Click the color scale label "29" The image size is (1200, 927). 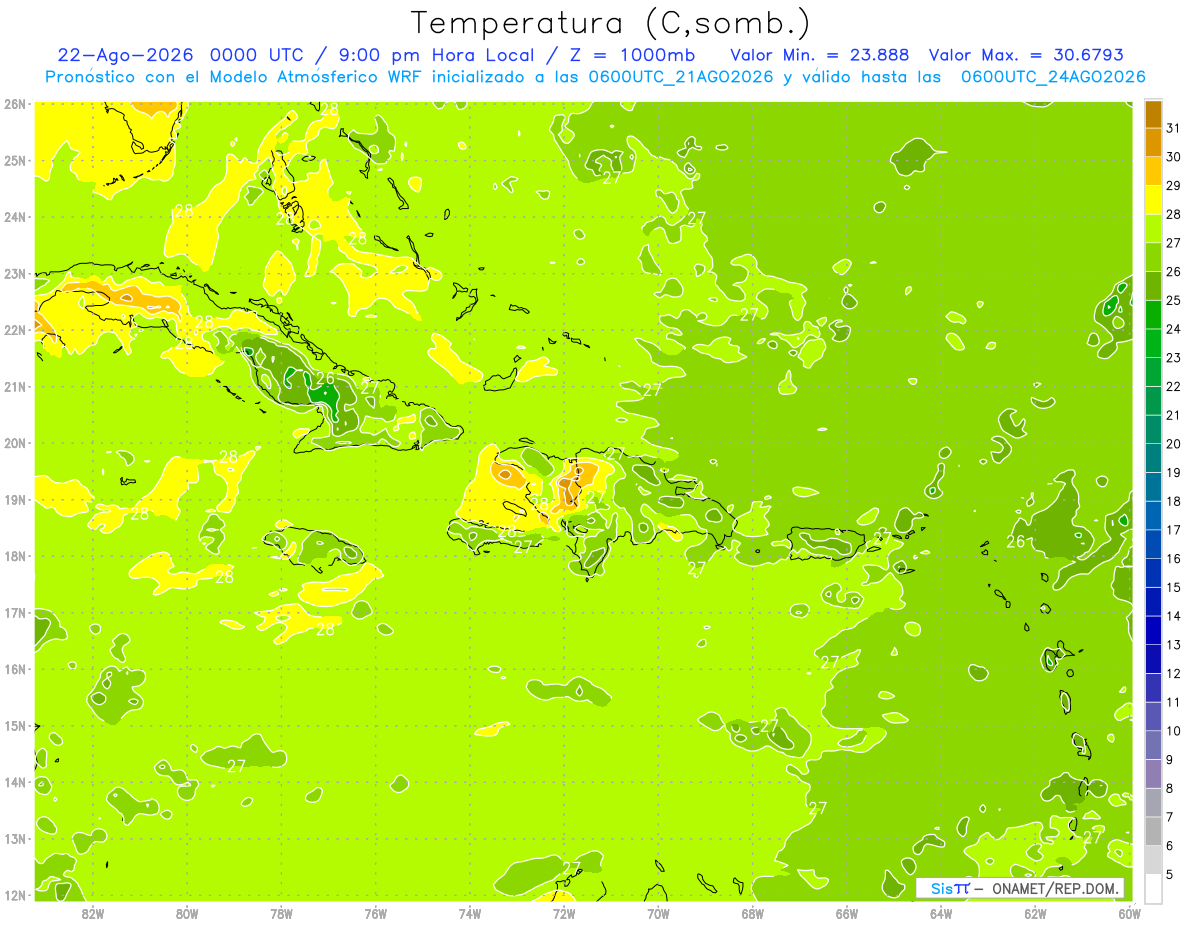click(x=1173, y=186)
